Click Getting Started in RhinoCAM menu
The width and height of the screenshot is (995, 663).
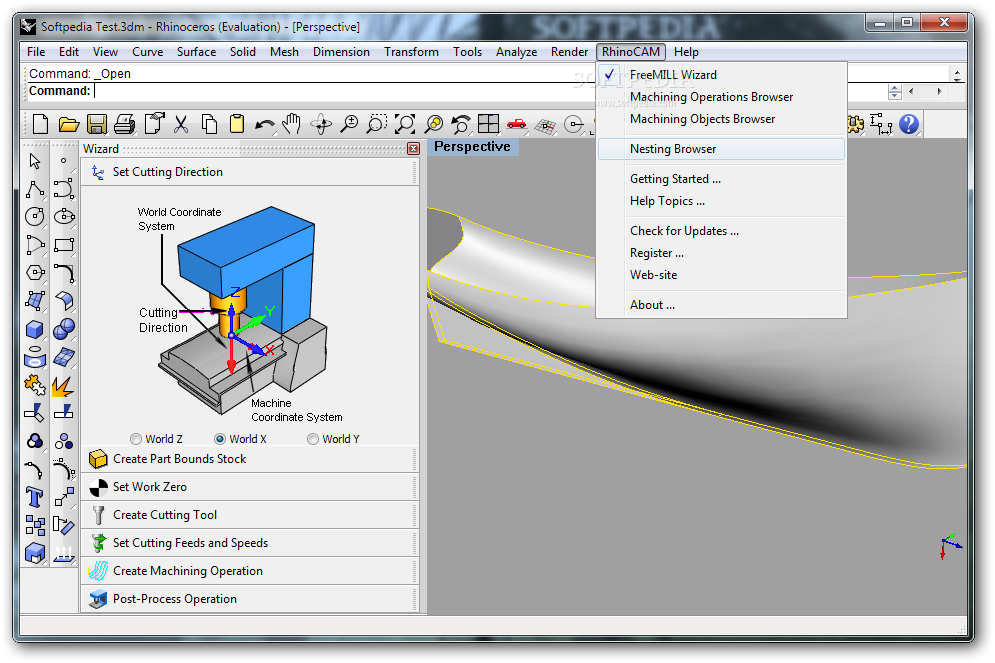[x=722, y=179]
